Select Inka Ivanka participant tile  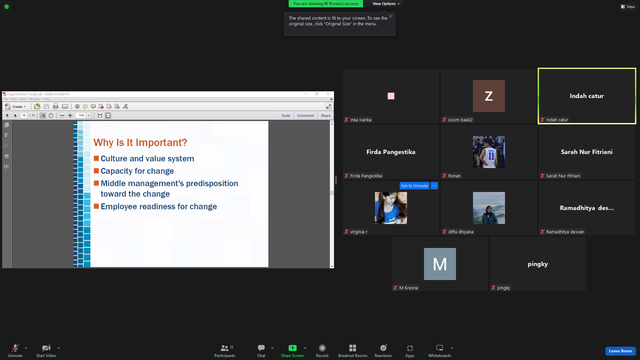pyautogui.click(x=391, y=96)
